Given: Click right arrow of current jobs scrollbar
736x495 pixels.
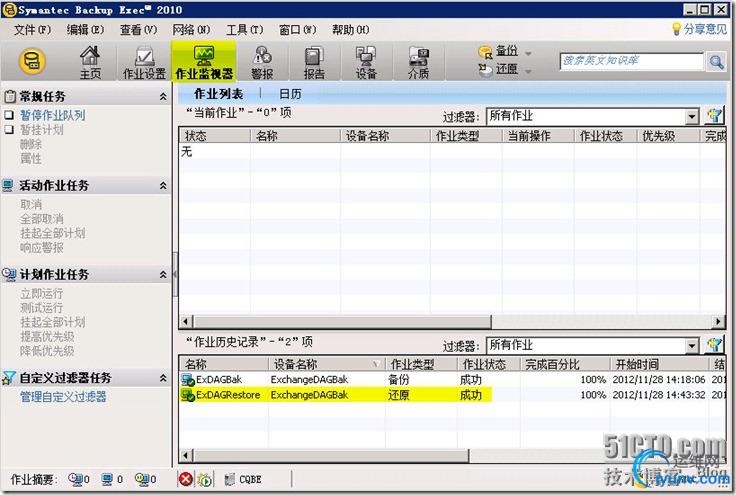Looking at the screenshot, I should [x=718, y=321].
